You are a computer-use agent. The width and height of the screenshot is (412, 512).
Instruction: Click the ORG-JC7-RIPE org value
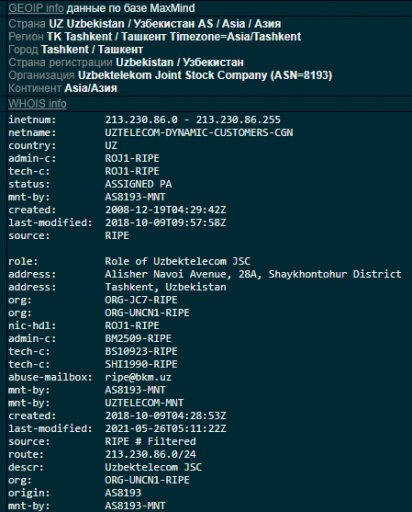pyautogui.click(x=141, y=300)
